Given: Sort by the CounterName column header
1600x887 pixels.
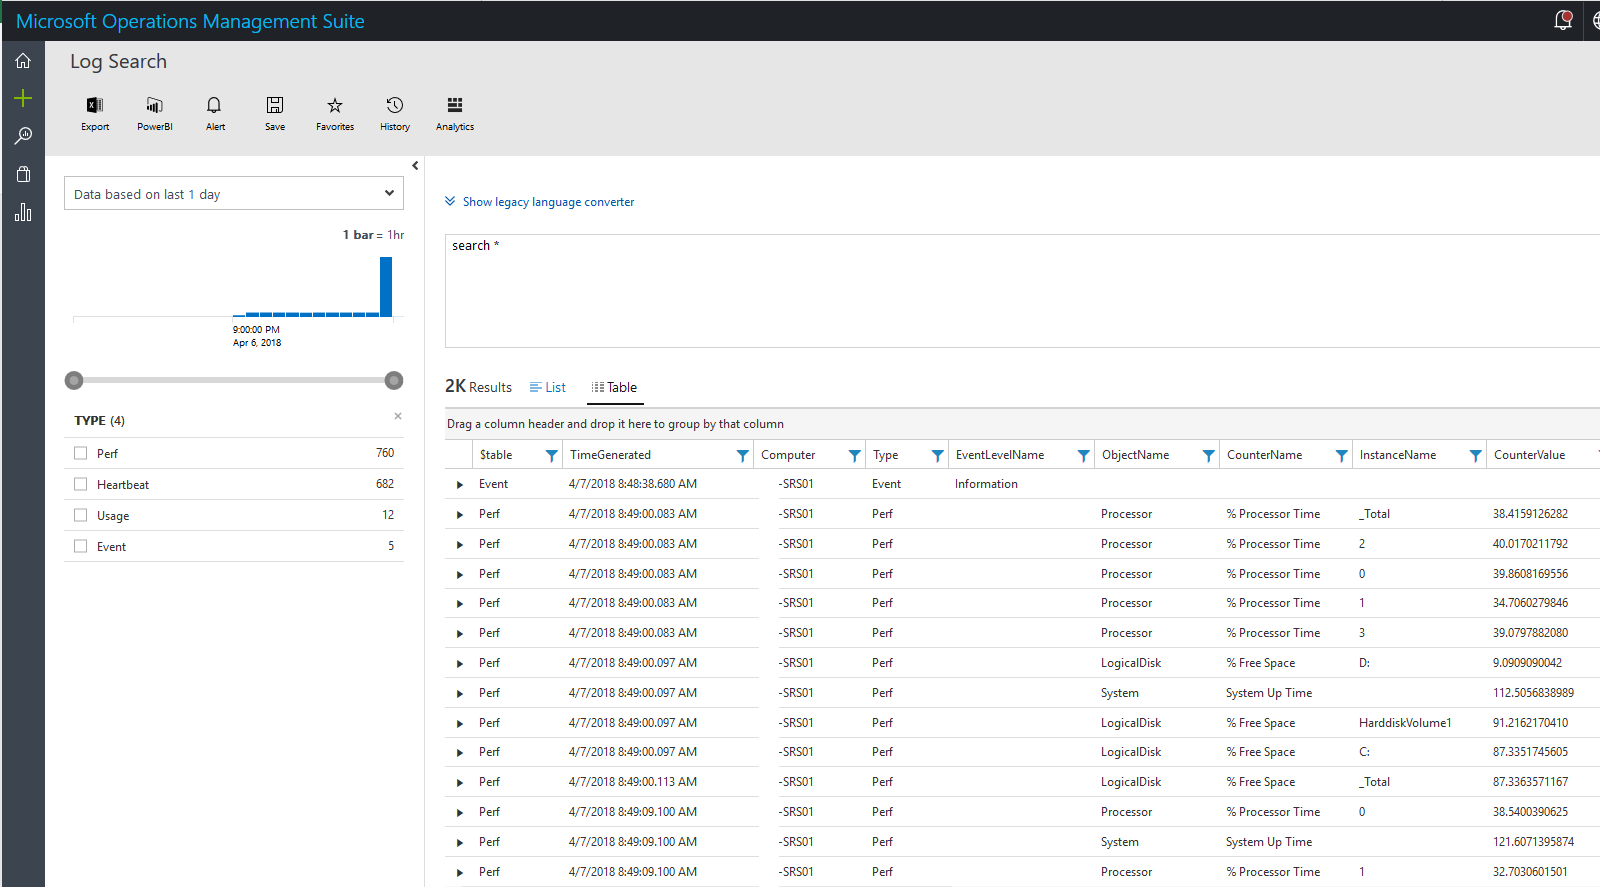Looking at the screenshot, I should [1264, 455].
